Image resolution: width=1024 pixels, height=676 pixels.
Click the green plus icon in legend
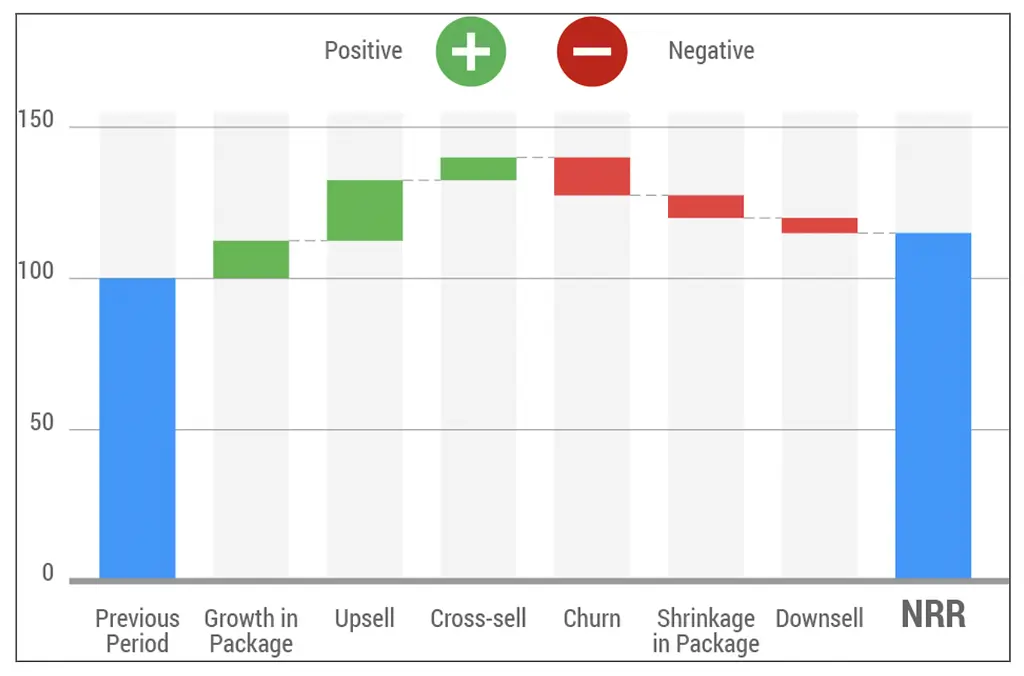[x=471, y=51]
